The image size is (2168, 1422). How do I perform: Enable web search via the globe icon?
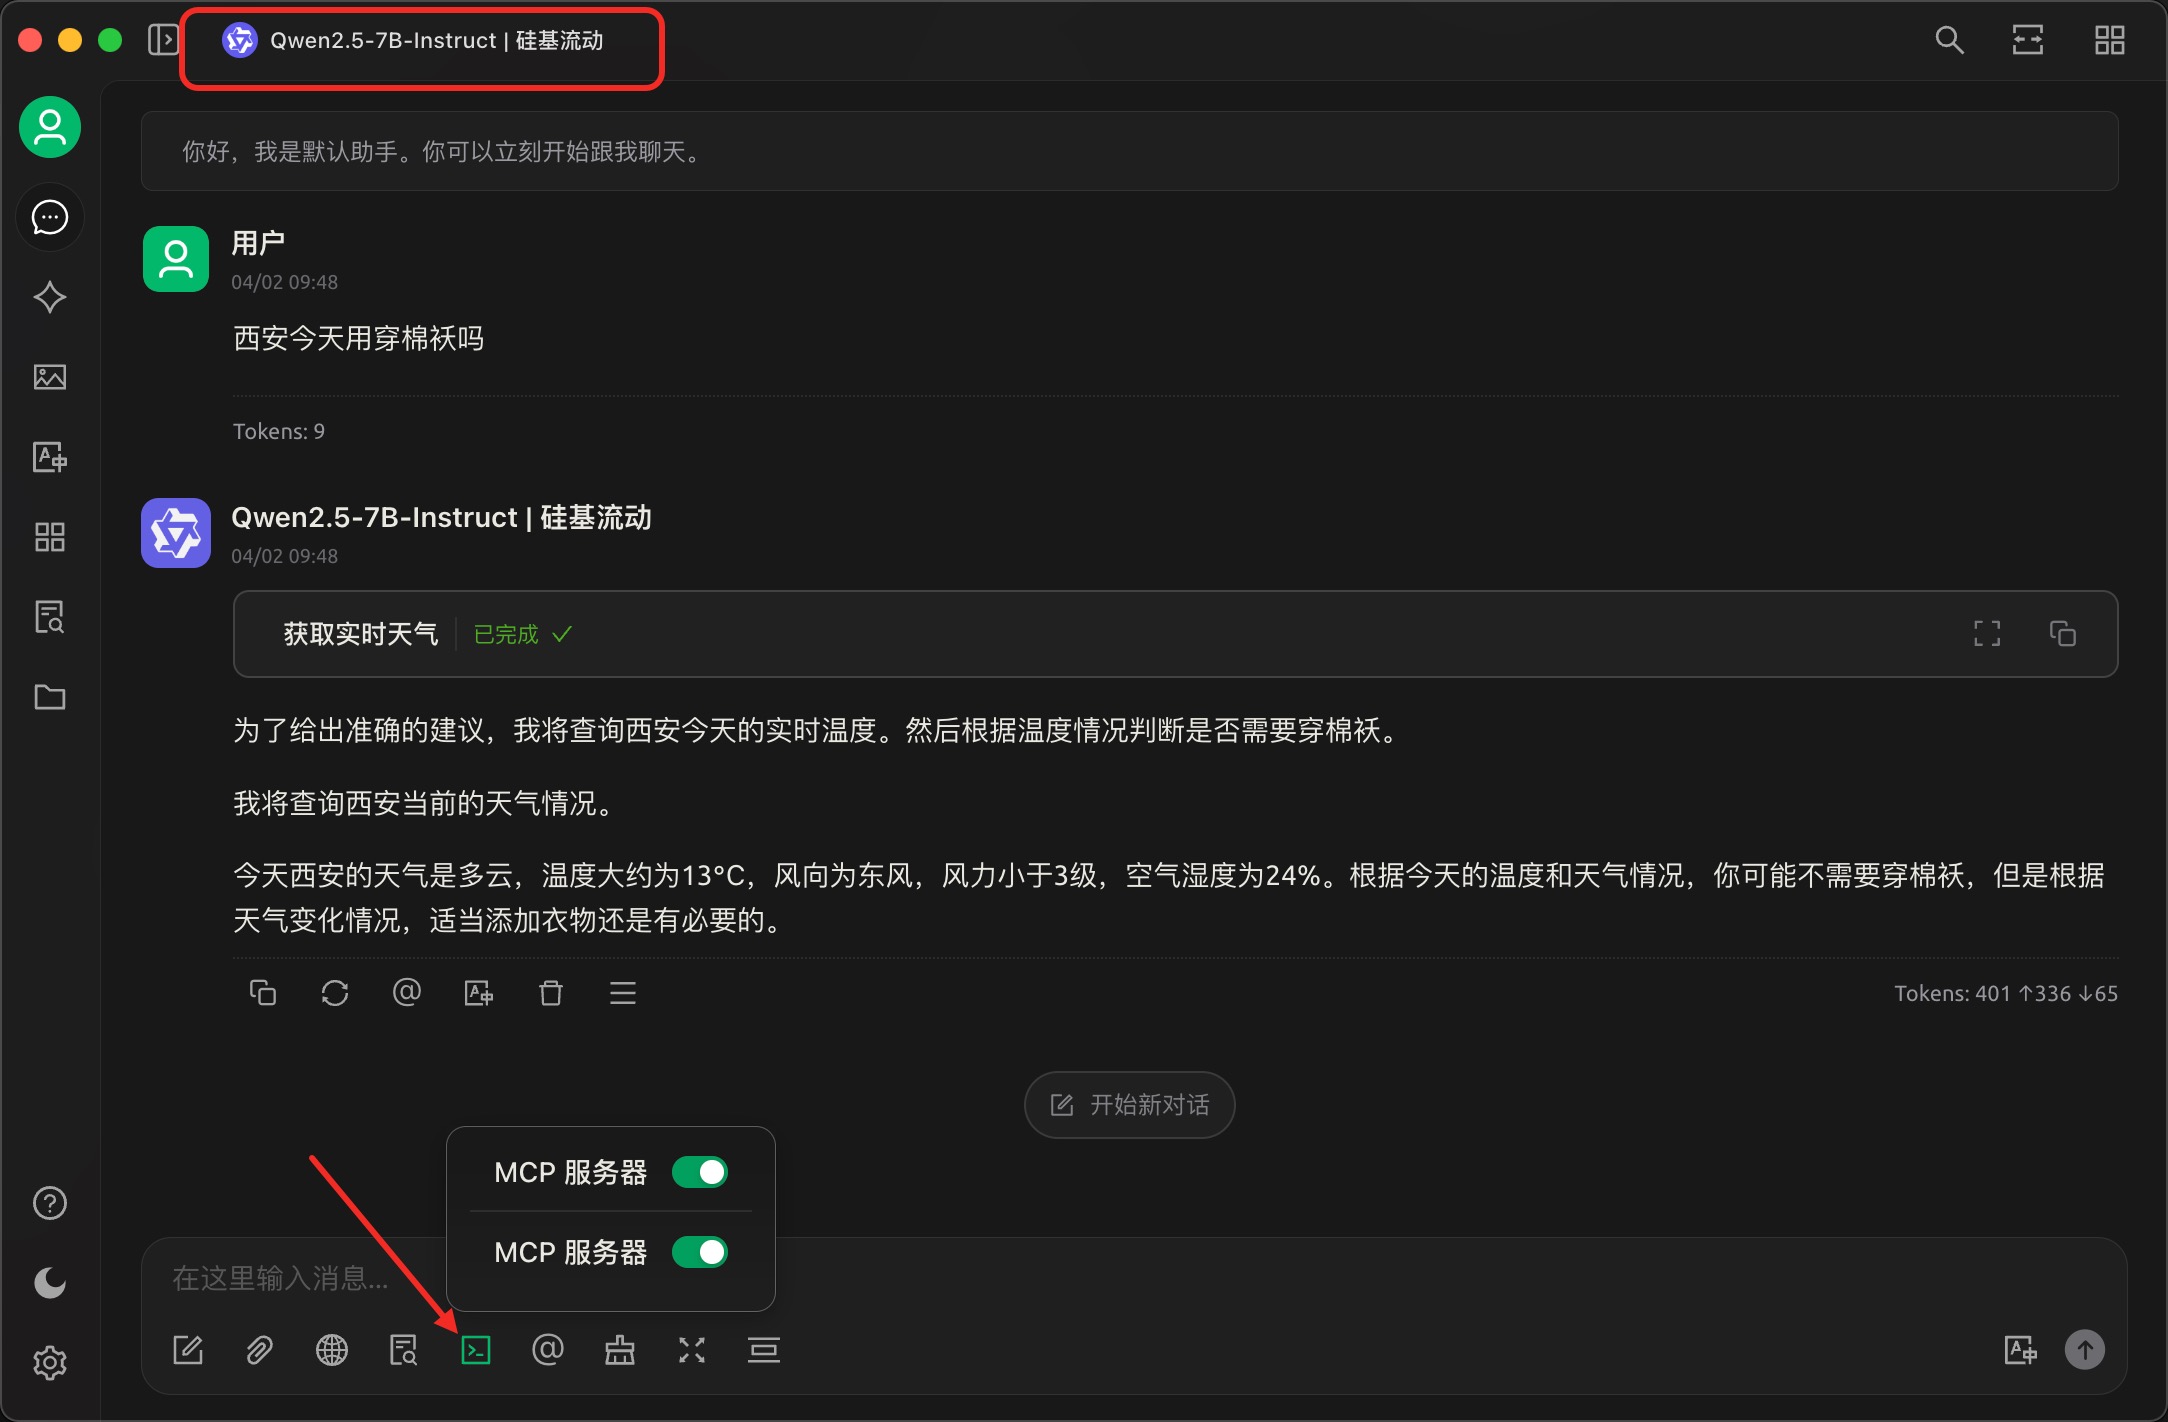click(332, 1350)
